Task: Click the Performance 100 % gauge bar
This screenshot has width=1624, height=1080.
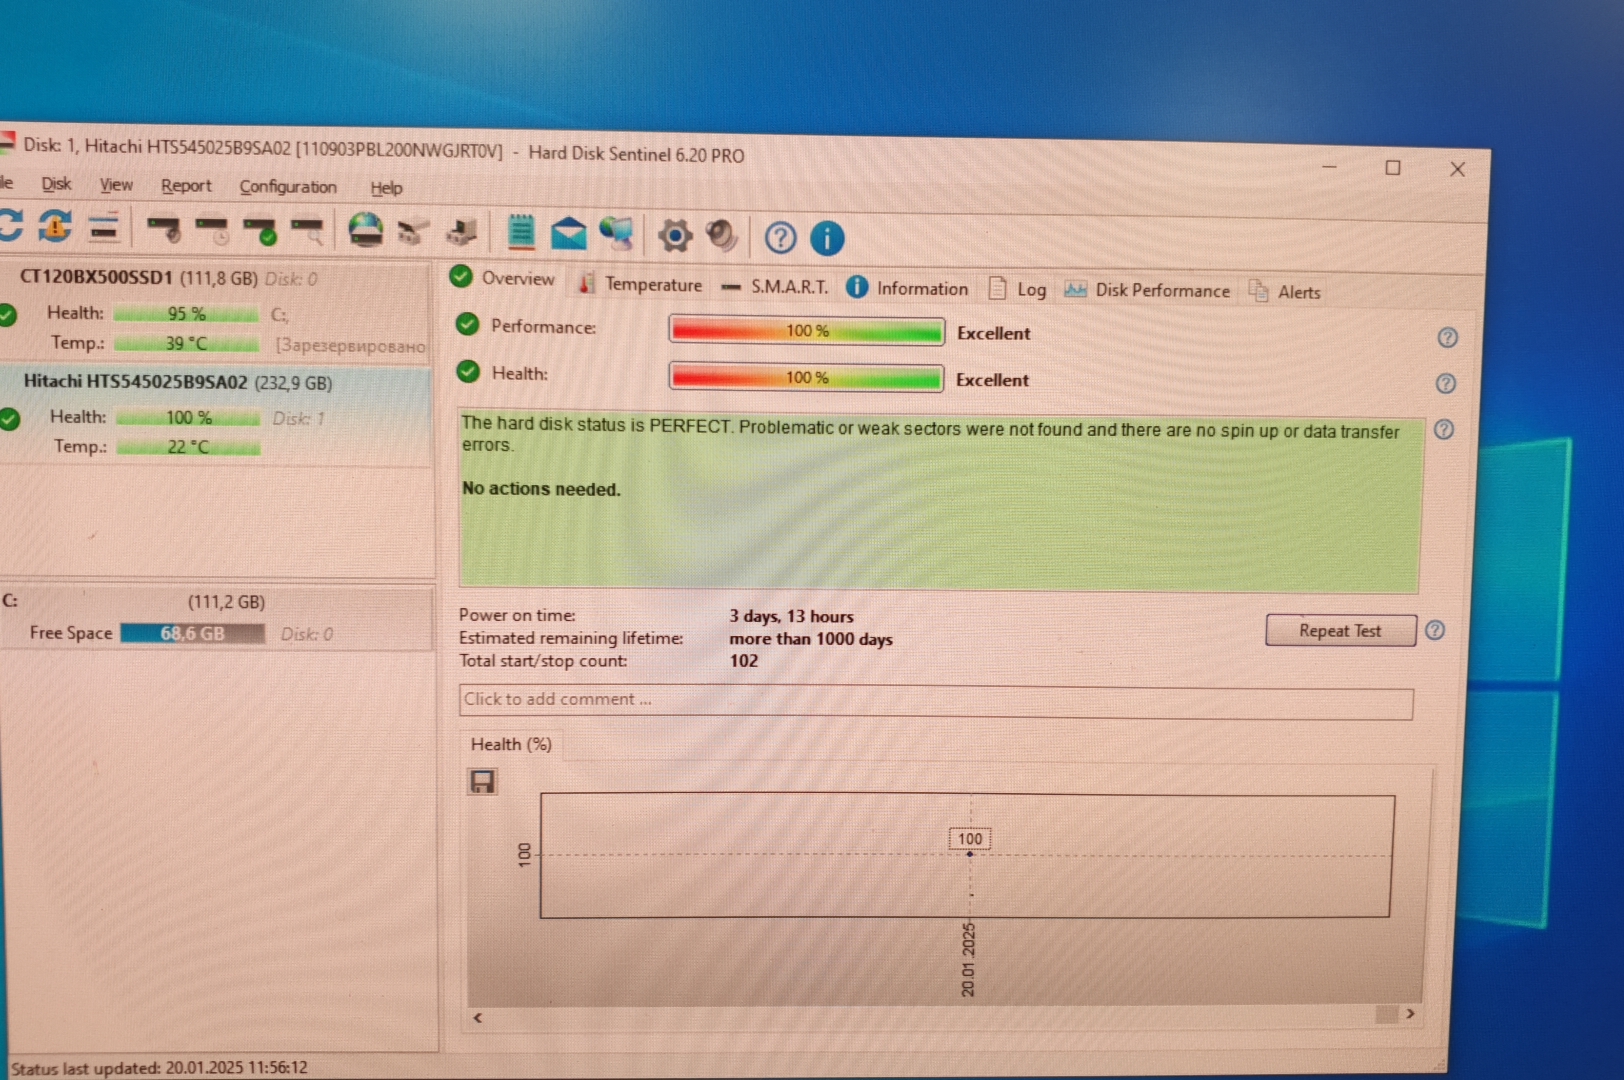Action: [807, 331]
